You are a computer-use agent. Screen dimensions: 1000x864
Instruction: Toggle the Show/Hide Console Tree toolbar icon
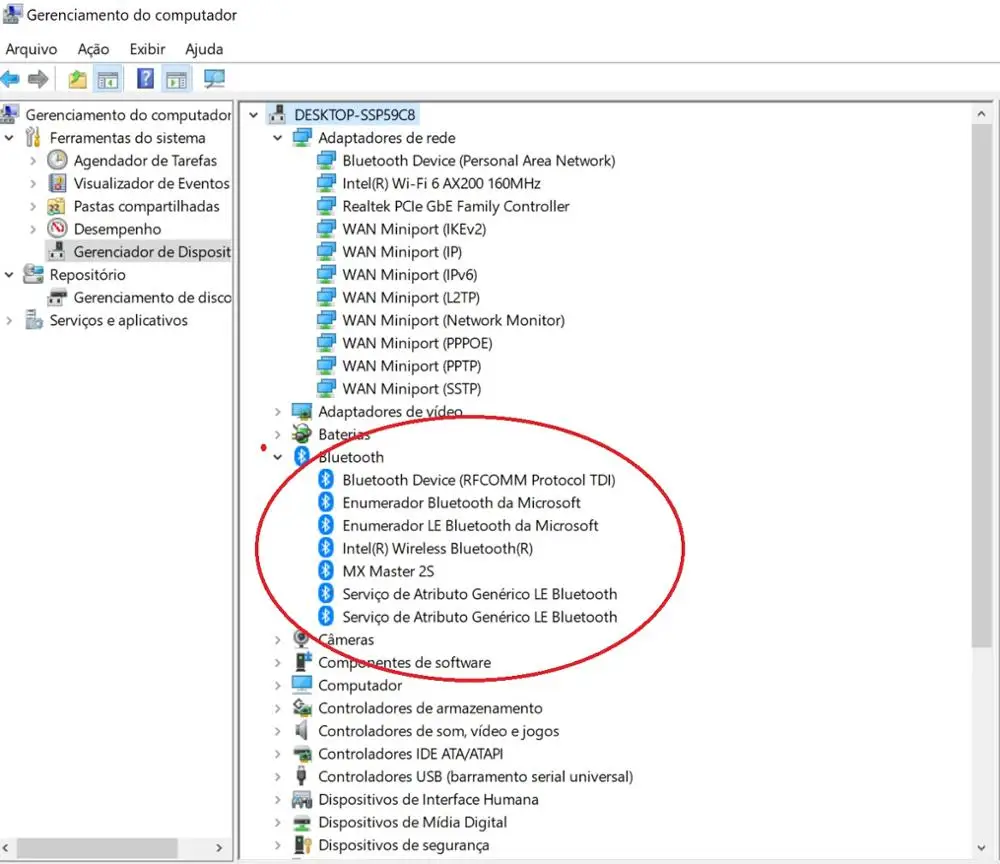(108, 80)
